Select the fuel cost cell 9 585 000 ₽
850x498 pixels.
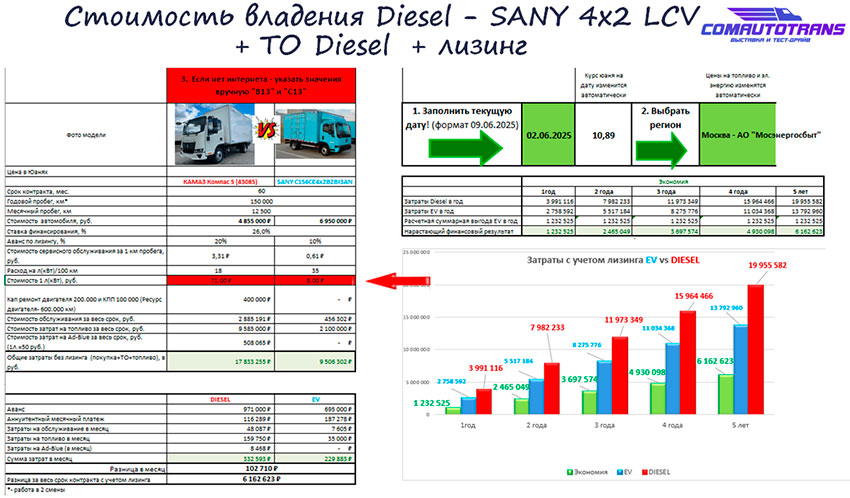(221, 329)
